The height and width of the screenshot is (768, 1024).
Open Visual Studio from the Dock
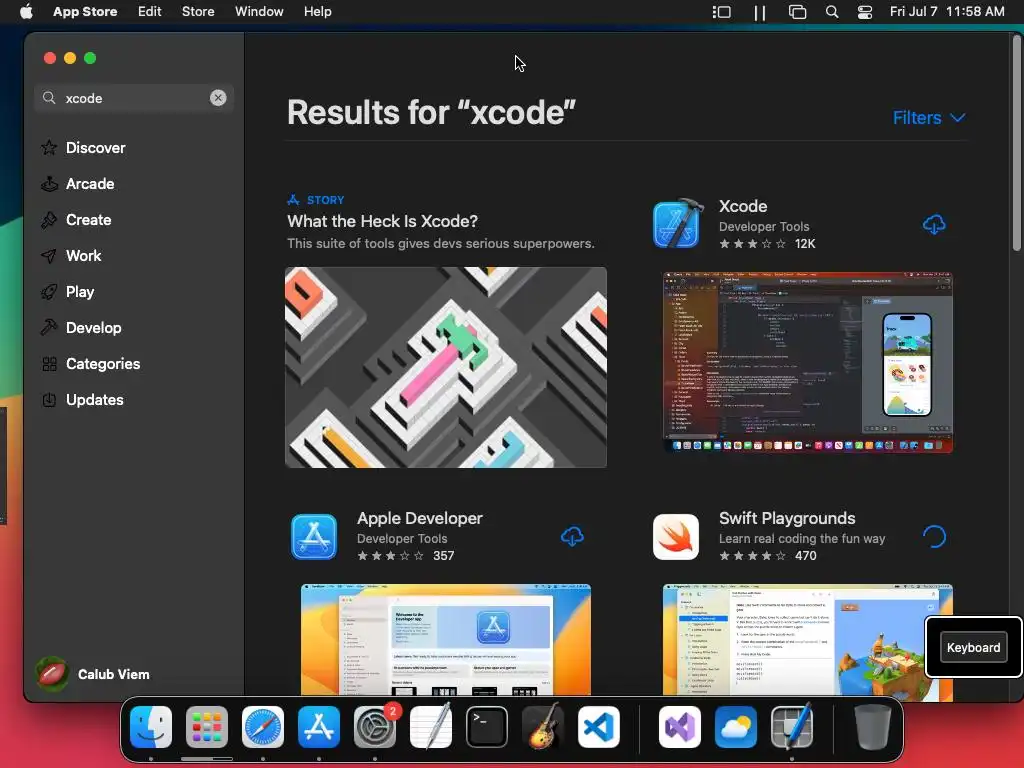[x=680, y=727]
